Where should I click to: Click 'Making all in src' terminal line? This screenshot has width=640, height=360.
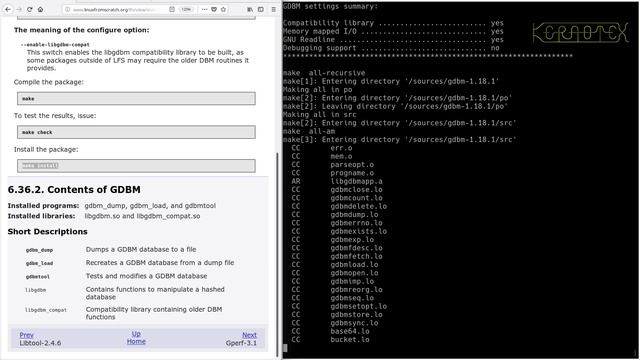click(320, 115)
